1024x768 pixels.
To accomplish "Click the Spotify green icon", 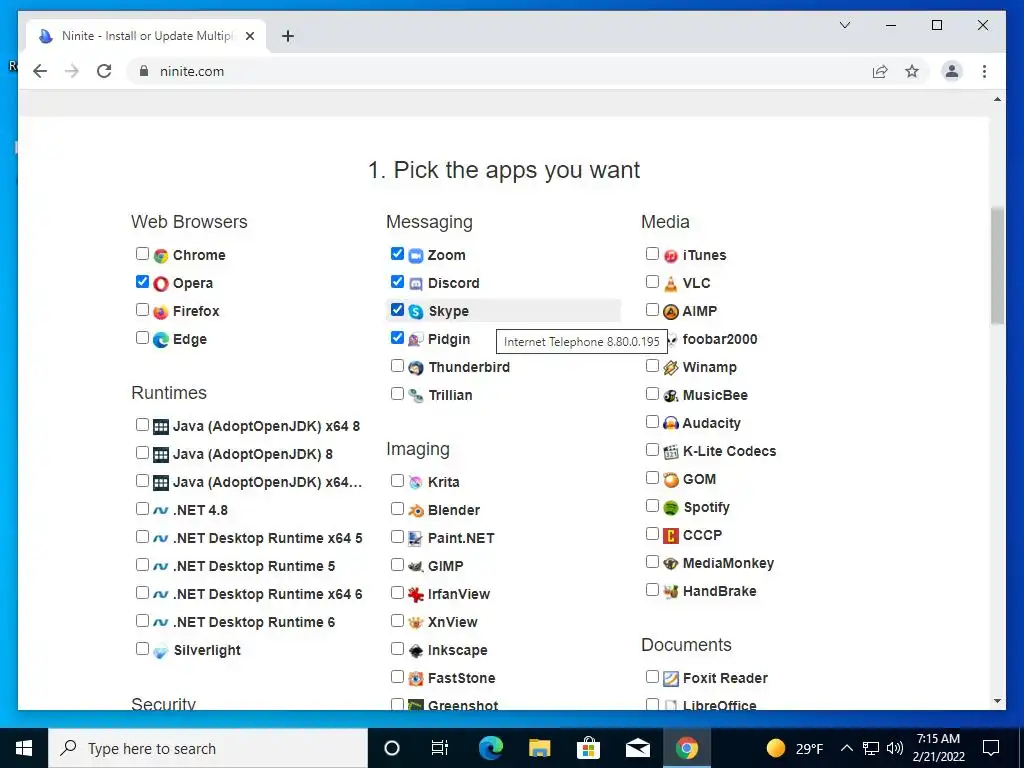I will tap(671, 507).
